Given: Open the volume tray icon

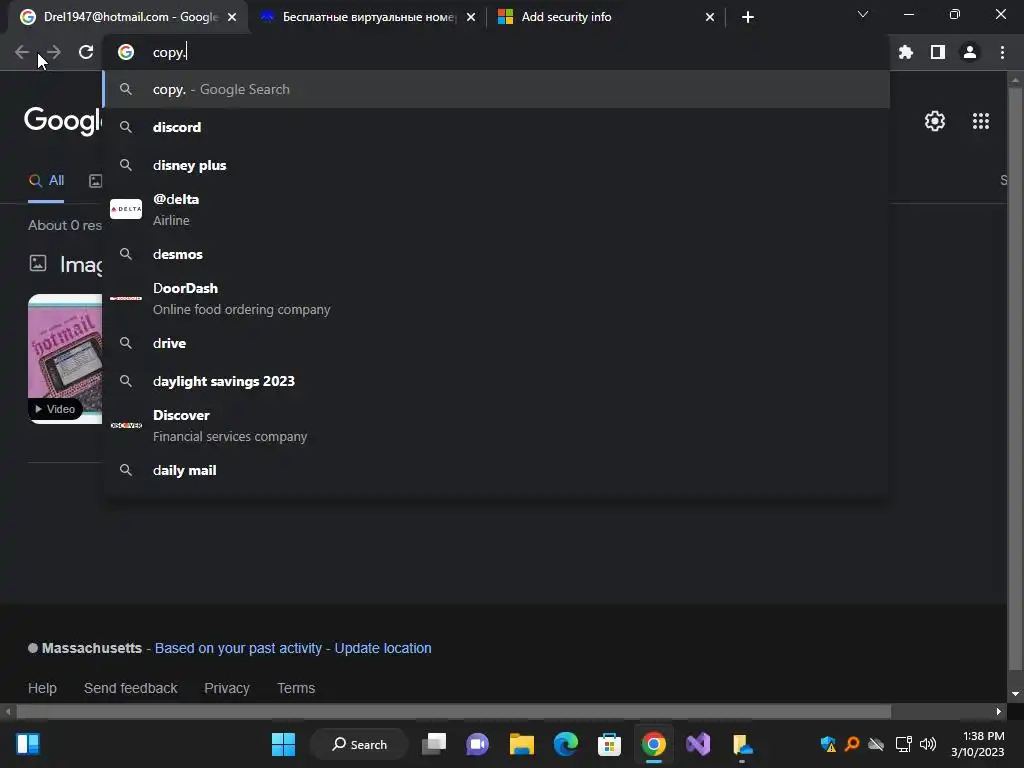Looking at the screenshot, I should click(x=927, y=744).
